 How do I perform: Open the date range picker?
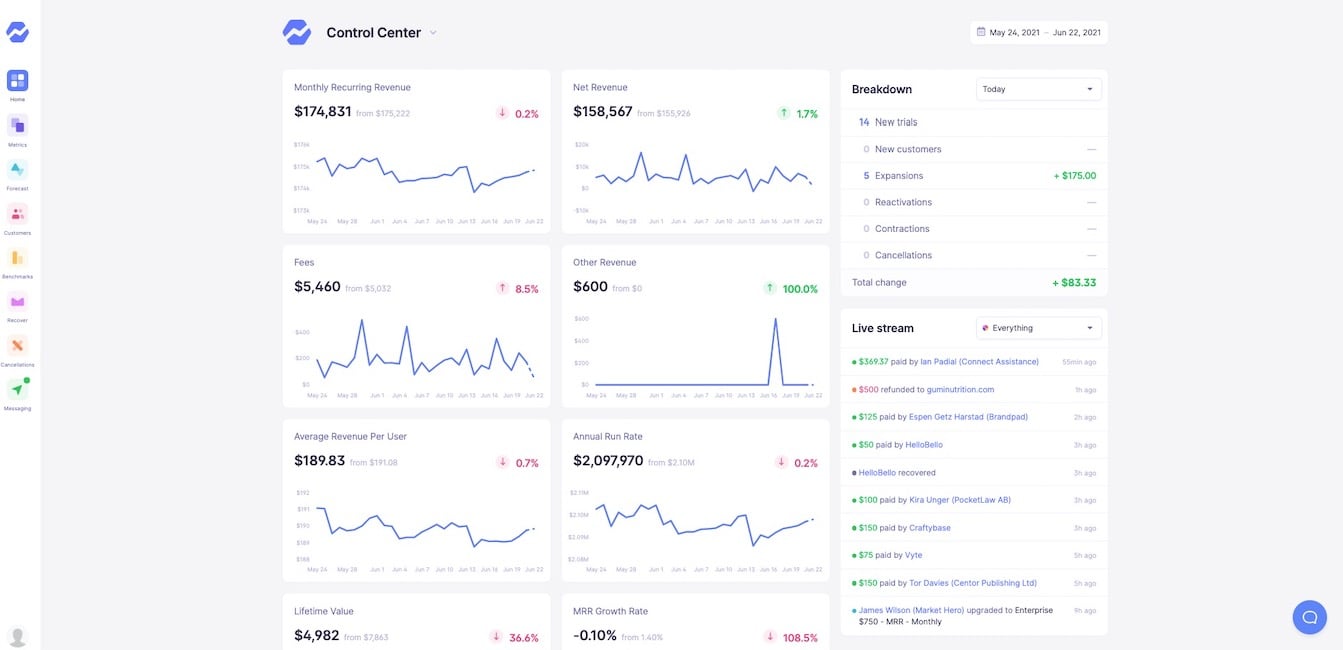(1039, 31)
